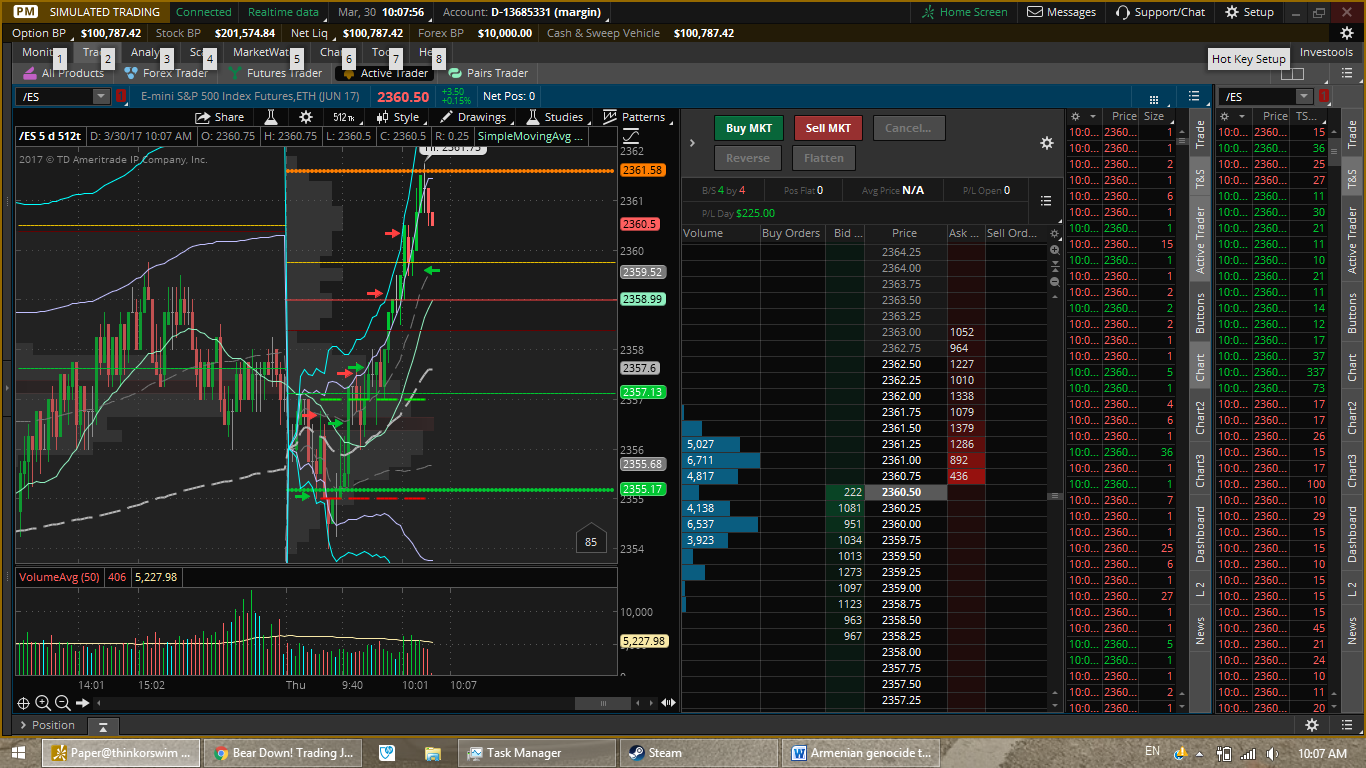Expand the Active Trader arrow left of Buy MKT
The image size is (1366, 768).
point(692,143)
